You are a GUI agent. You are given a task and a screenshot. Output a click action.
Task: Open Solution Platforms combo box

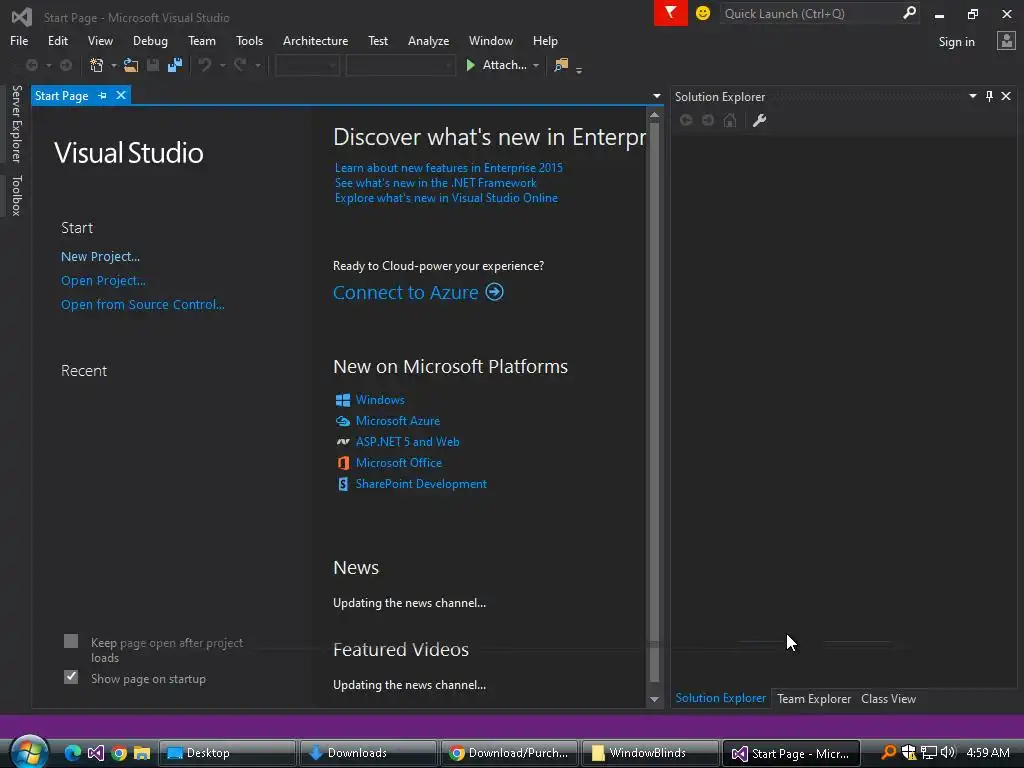[400, 65]
